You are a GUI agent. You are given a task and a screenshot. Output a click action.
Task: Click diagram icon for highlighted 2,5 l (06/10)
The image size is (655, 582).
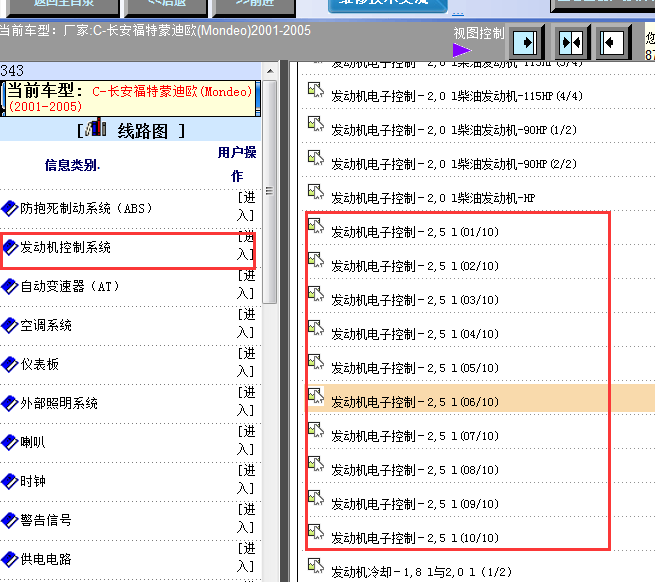coord(316,396)
